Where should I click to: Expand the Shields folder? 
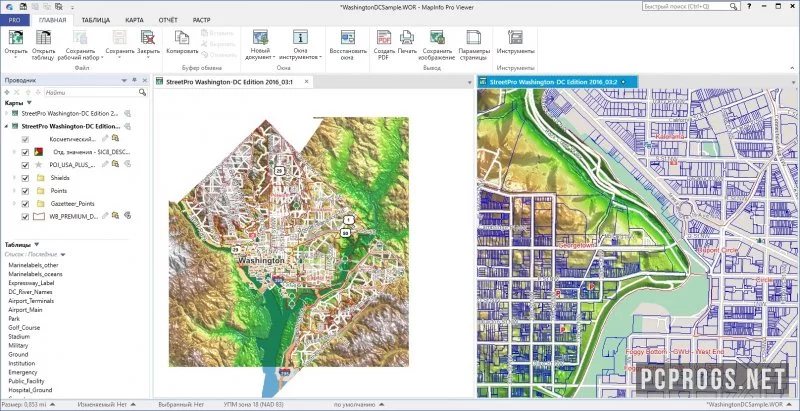[15, 178]
